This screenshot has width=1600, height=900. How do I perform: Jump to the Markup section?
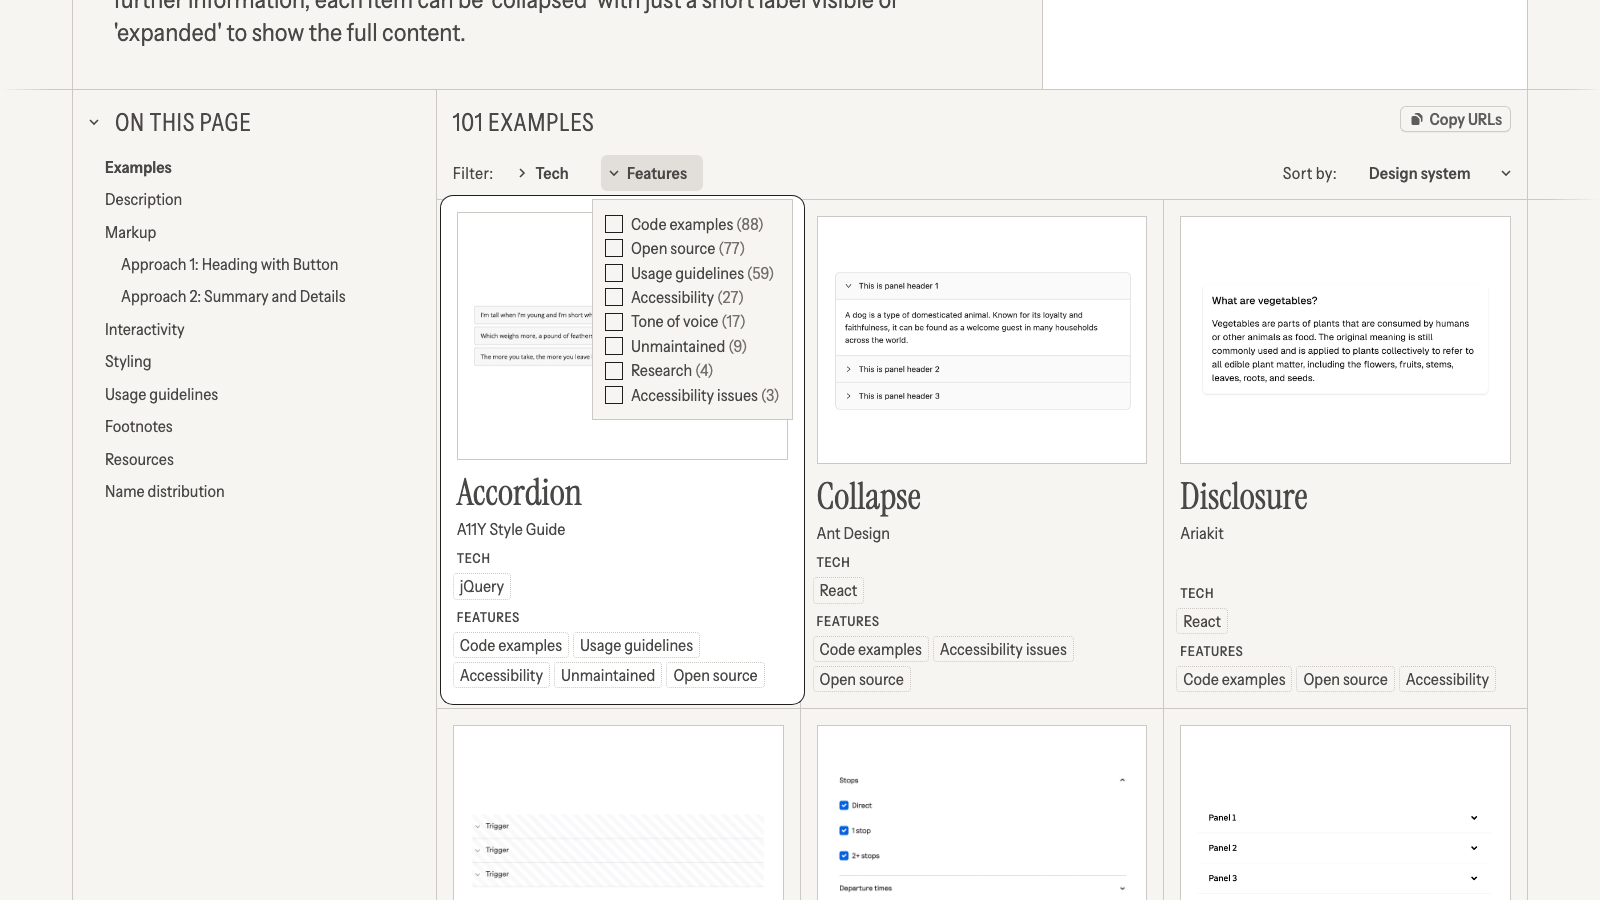pos(130,232)
